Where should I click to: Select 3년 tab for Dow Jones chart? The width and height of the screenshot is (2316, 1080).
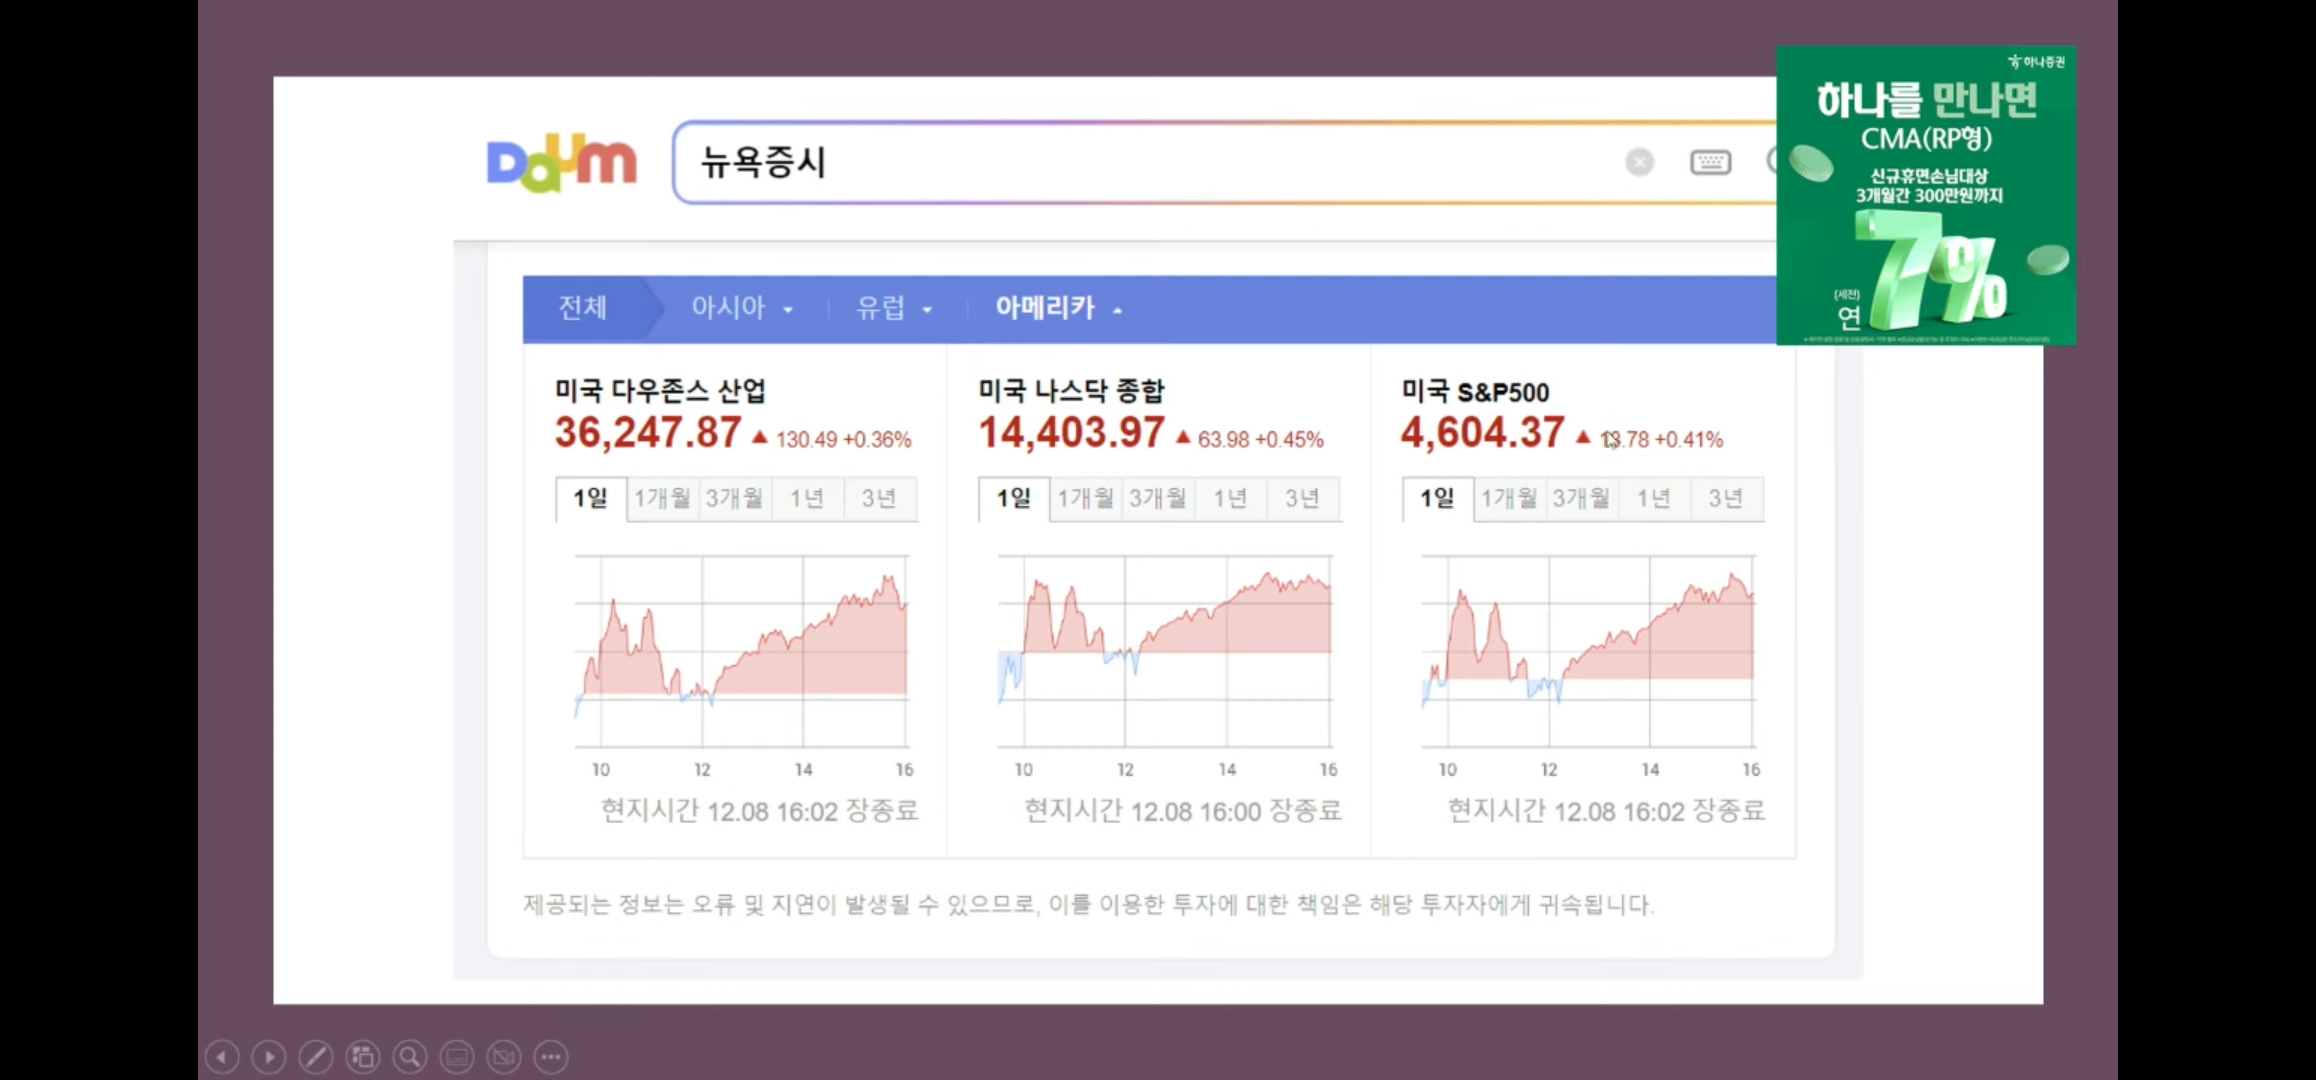[879, 498]
